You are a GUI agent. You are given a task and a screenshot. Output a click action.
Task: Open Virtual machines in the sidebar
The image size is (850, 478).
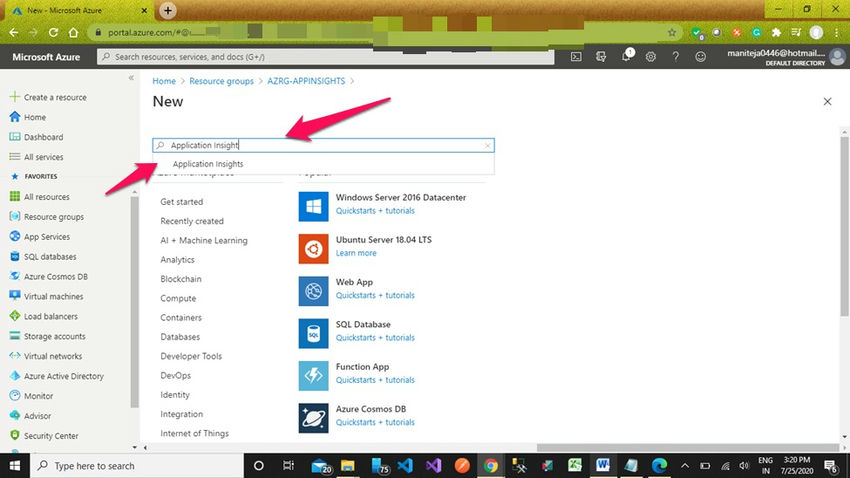[46, 296]
